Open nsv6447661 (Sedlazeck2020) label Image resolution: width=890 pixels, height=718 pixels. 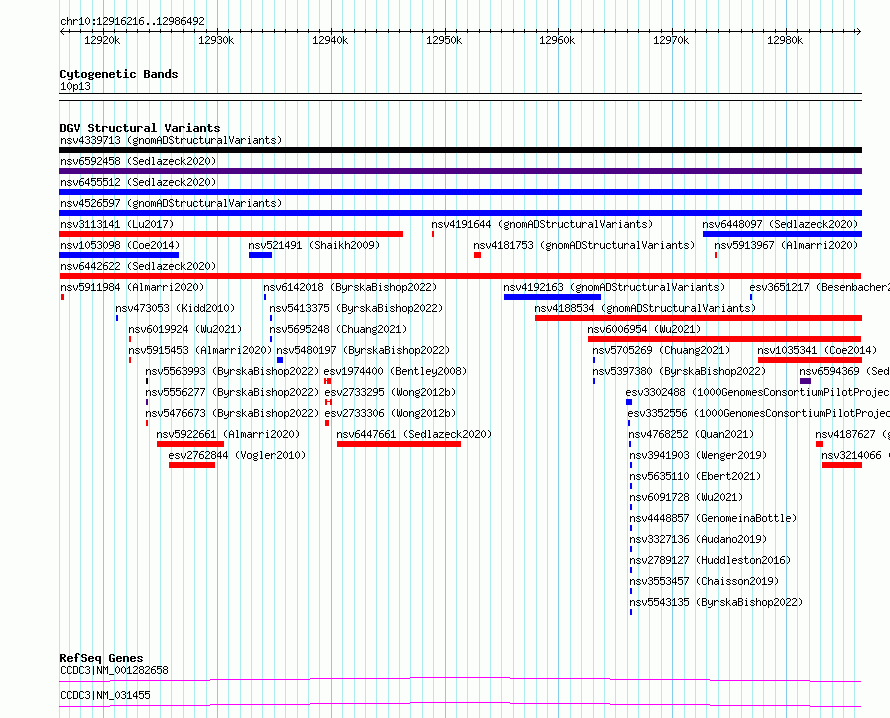414,434
